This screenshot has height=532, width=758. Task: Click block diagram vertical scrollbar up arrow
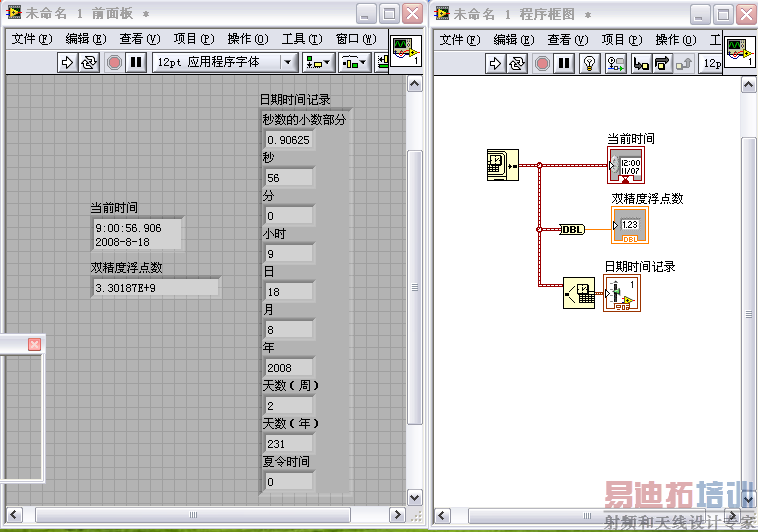click(748, 85)
